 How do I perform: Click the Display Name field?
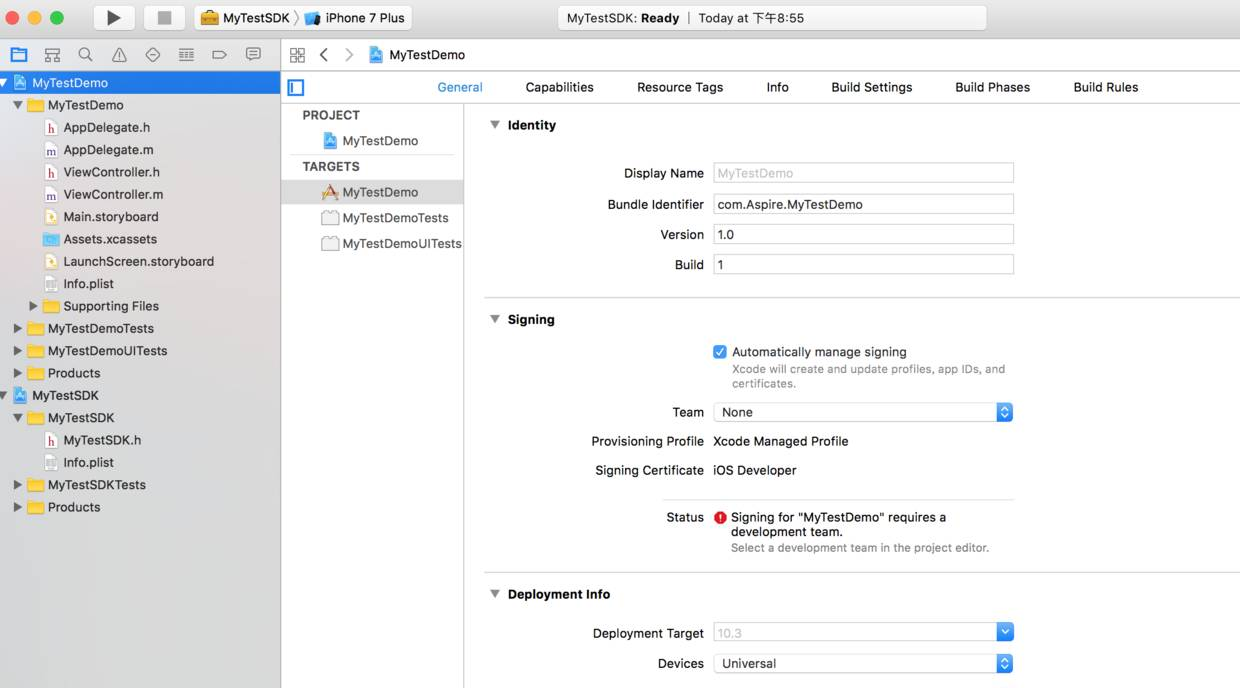[863, 173]
